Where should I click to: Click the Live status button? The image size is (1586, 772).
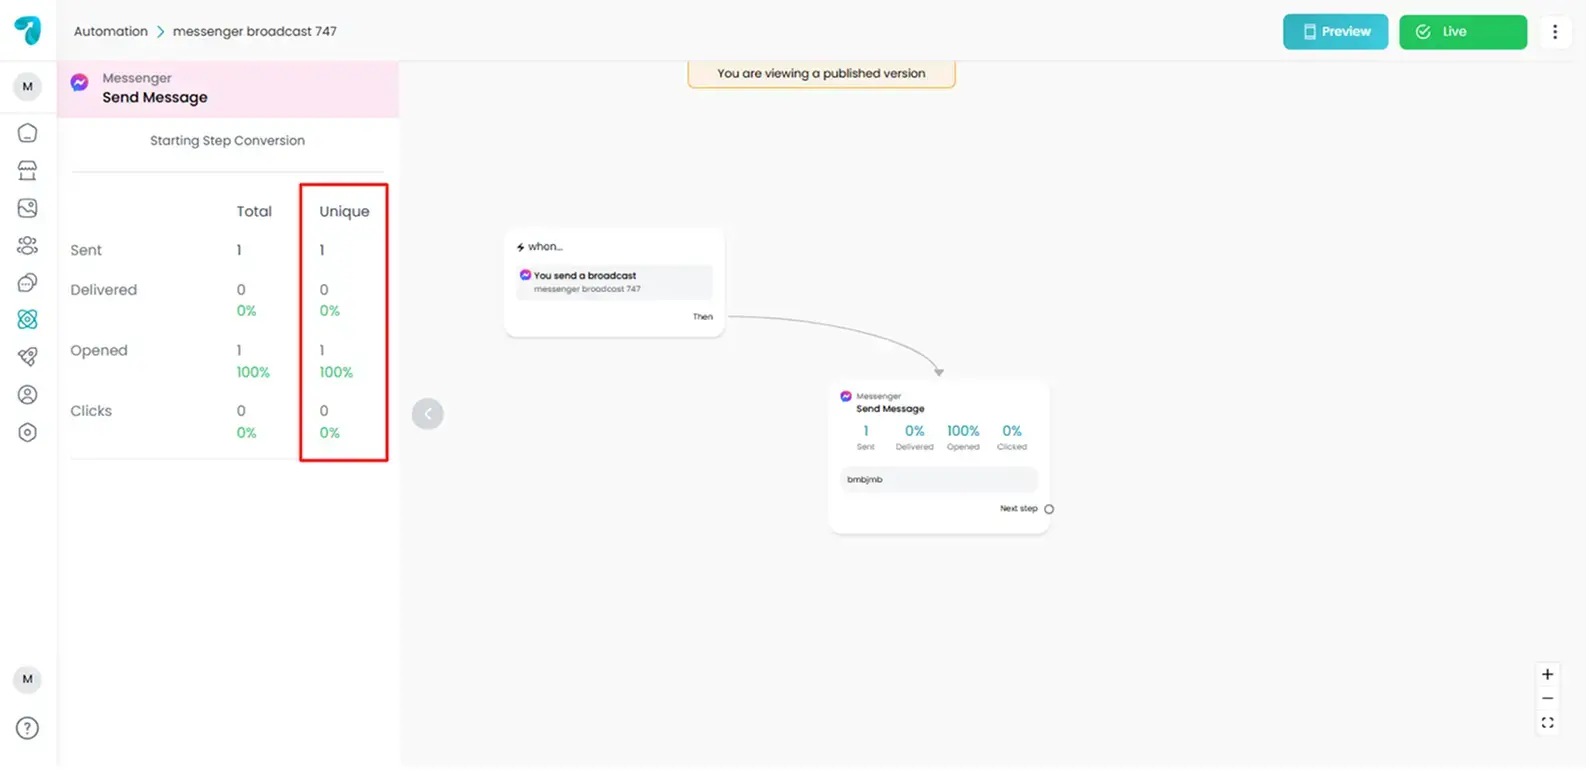(1462, 32)
